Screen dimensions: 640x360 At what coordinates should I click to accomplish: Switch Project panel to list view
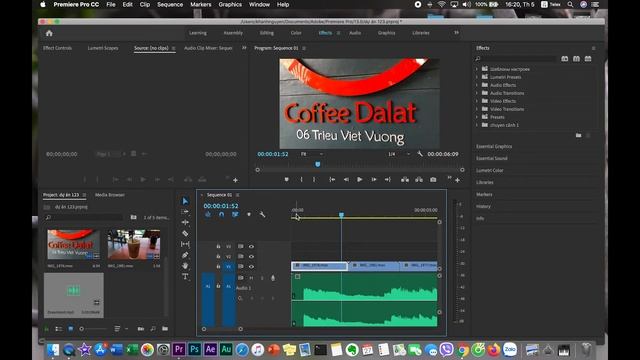coord(59,329)
